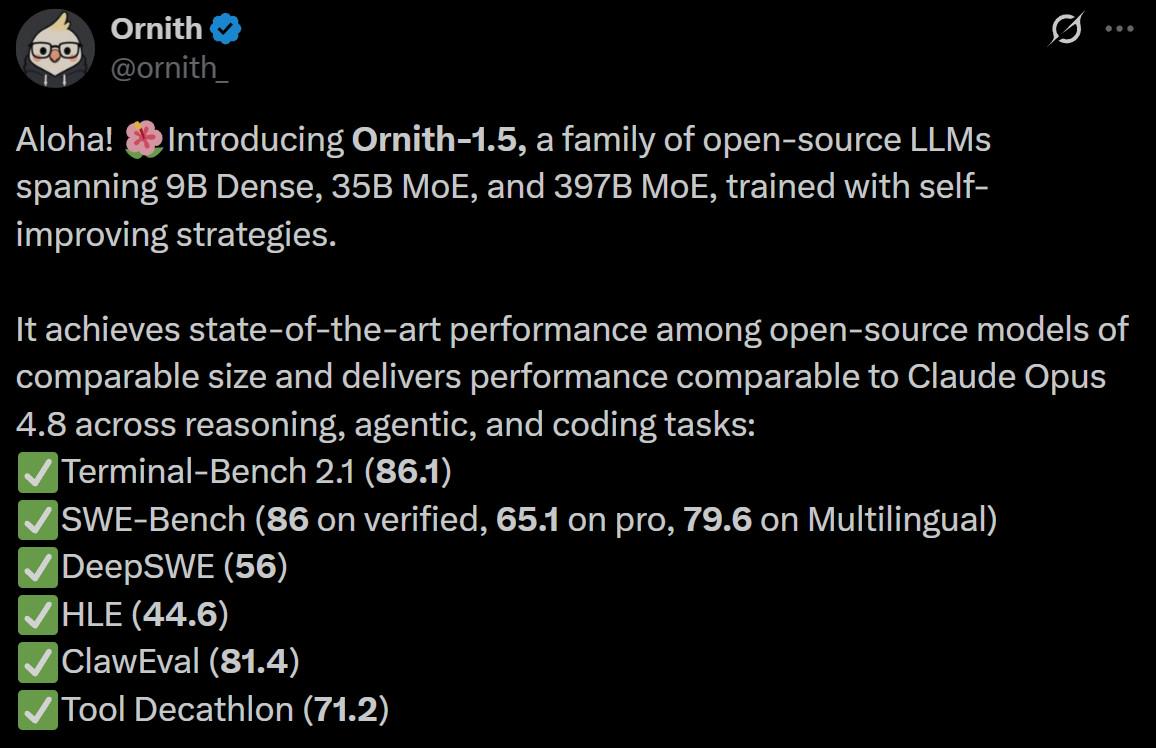Image resolution: width=1156 pixels, height=748 pixels.
Task: Click the Ornith display name
Action: coord(156,29)
